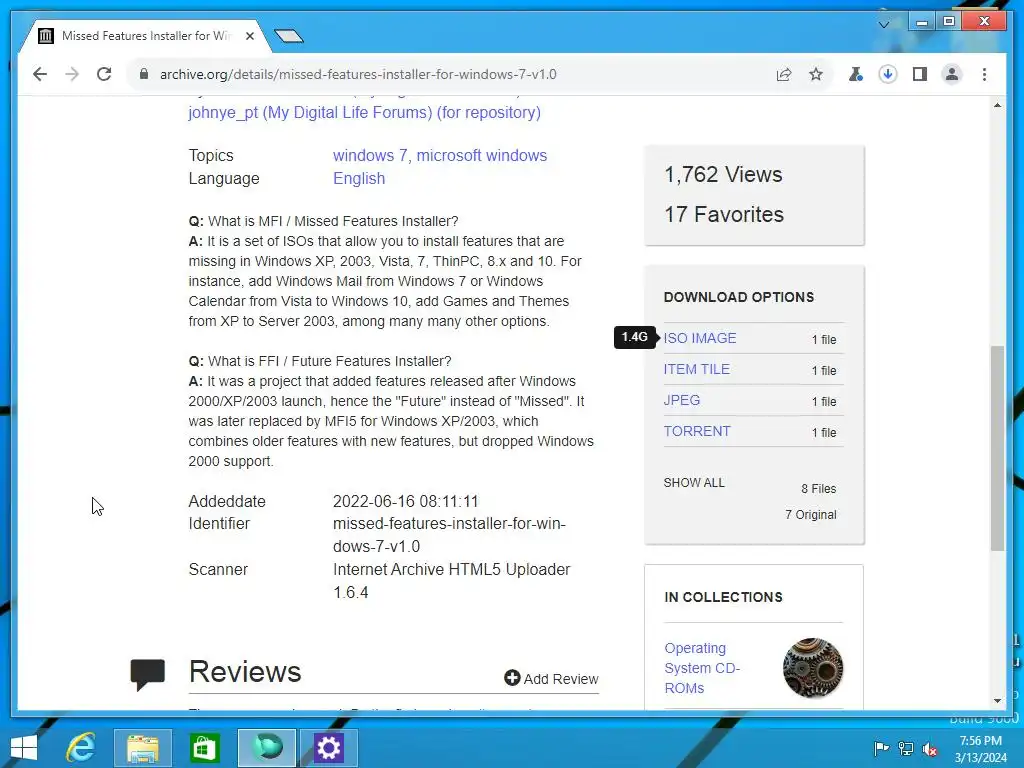Reload the archive.org page

(x=104, y=74)
